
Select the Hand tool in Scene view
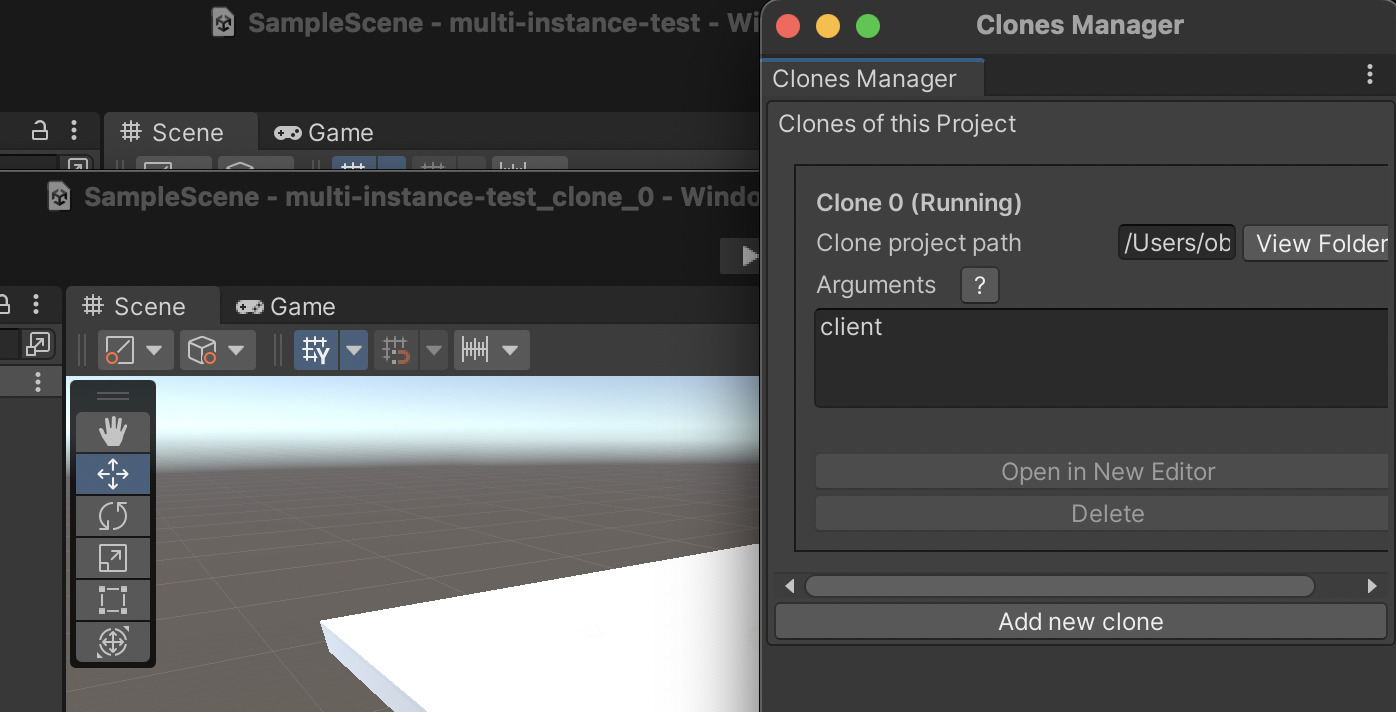pyautogui.click(x=112, y=431)
